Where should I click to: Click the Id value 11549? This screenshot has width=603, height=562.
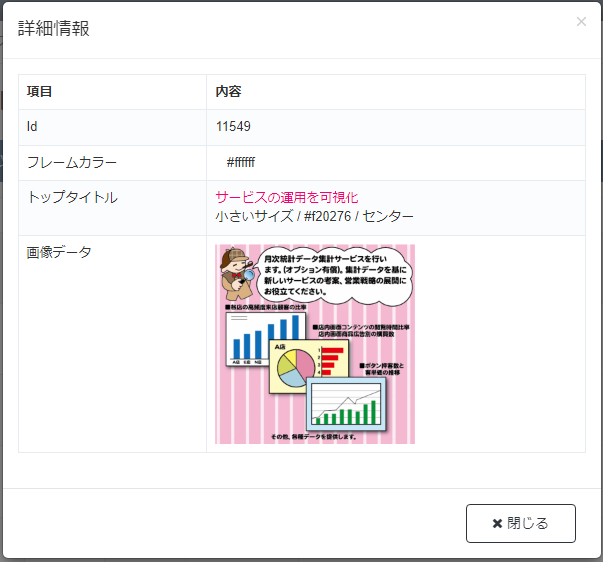click(x=233, y=127)
